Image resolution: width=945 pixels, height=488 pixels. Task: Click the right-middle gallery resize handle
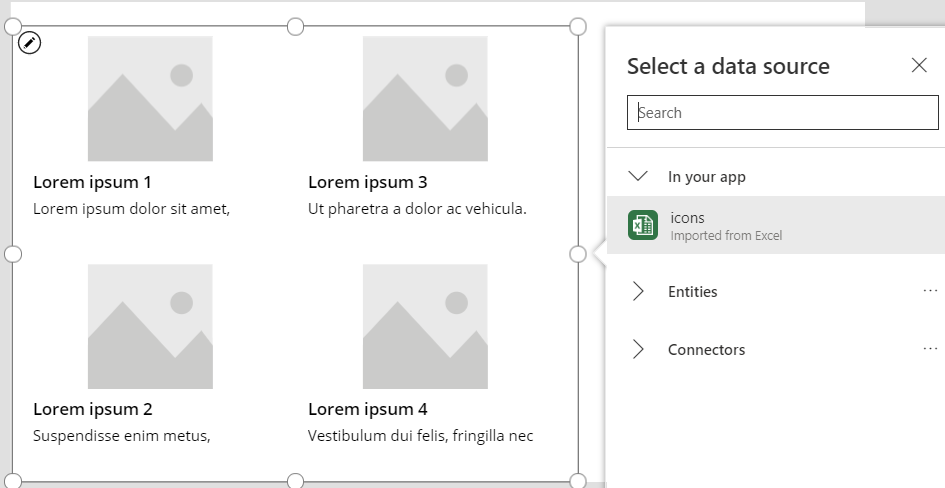[578, 254]
